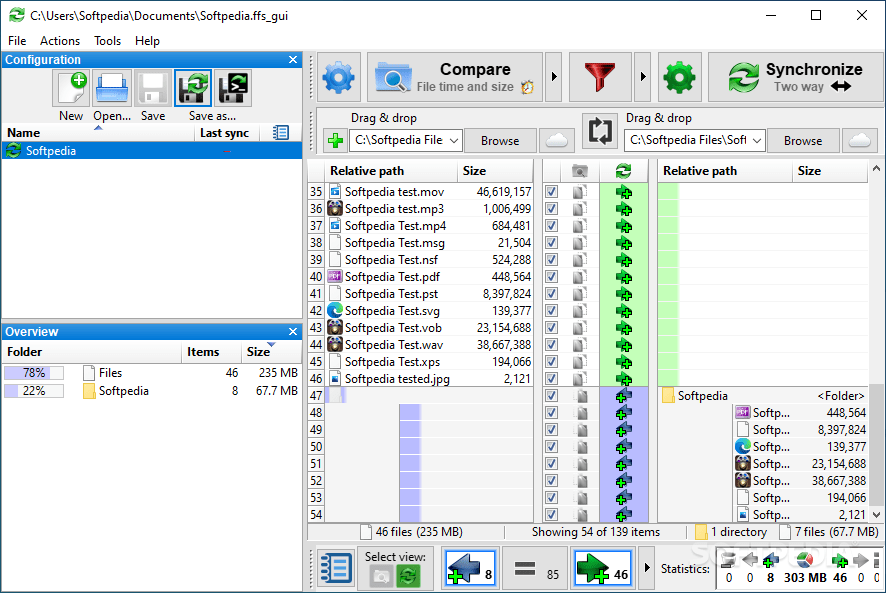This screenshot has height=593, width=886.
Task: Uncheck the checkbox for Softpedia Test.vob
Action: pos(551,328)
